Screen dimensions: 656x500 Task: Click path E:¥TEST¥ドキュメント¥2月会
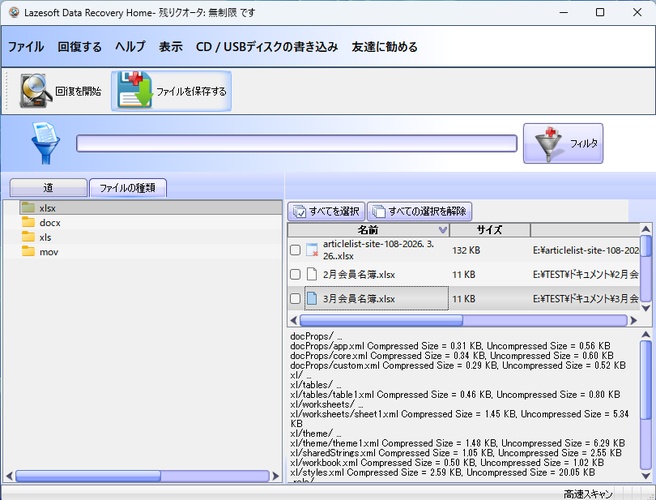pos(586,274)
